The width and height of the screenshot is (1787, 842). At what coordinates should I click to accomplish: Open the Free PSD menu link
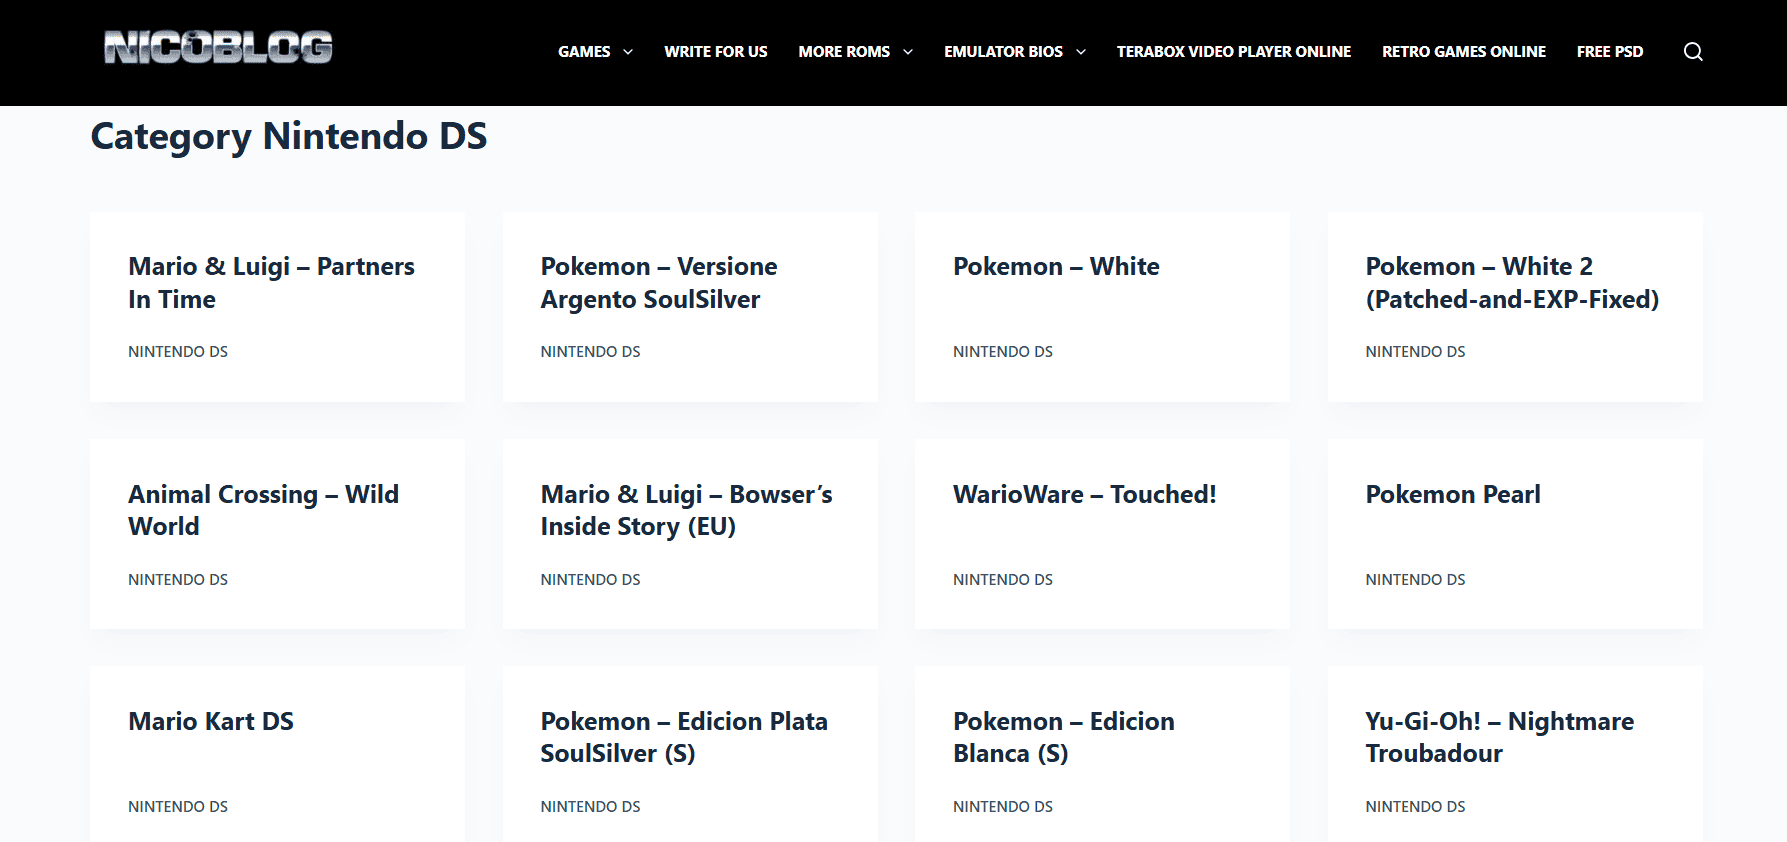coord(1609,52)
